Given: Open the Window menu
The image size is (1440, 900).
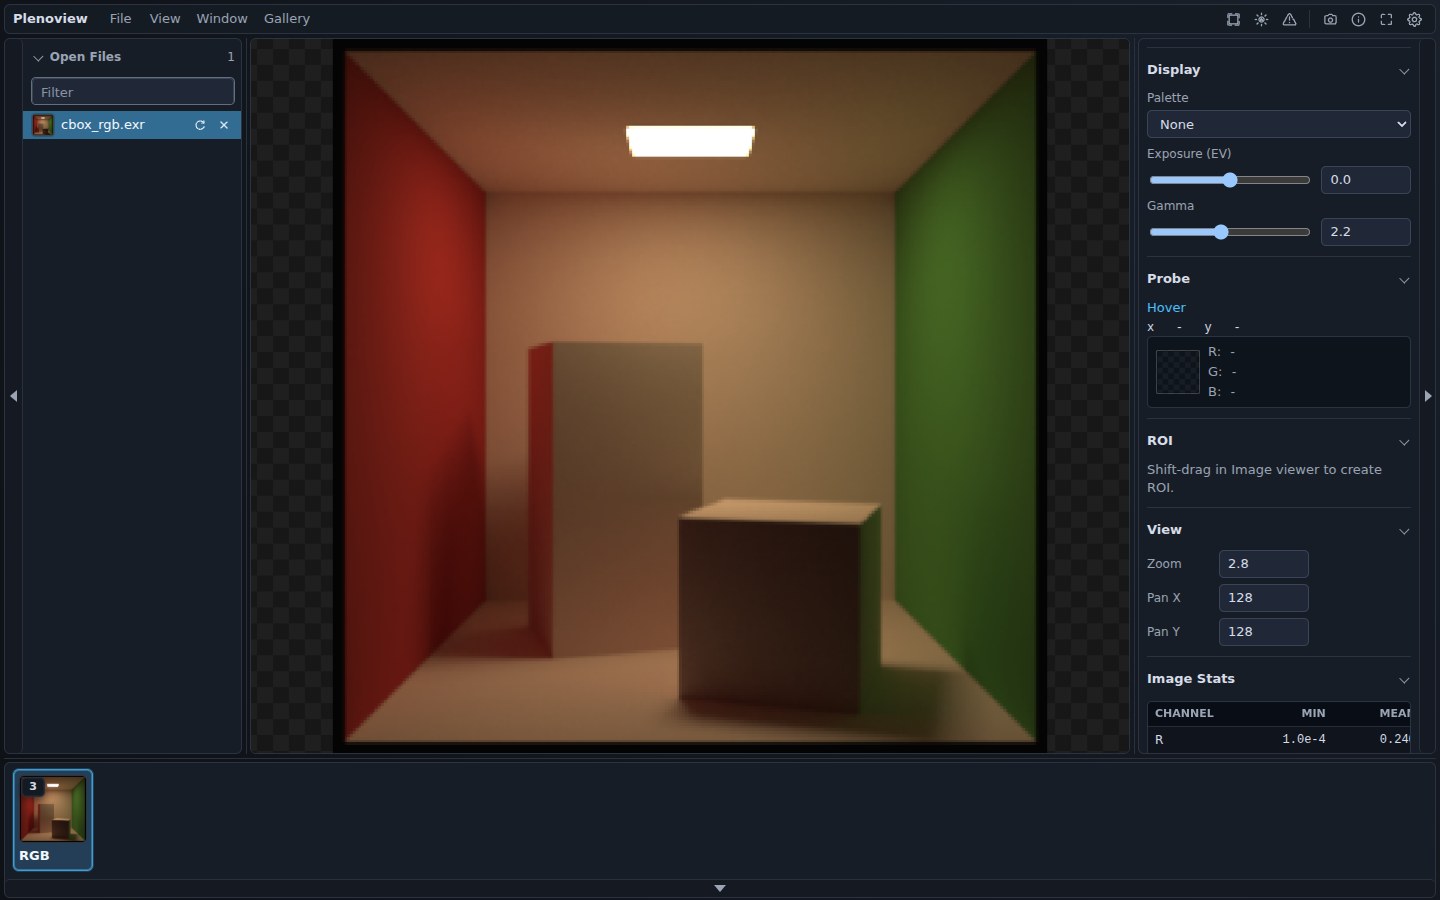Looking at the screenshot, I should coord(222,19).
